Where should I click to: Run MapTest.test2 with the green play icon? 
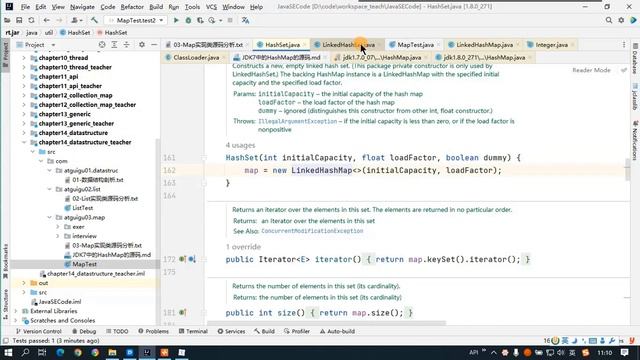coord(176,20)
